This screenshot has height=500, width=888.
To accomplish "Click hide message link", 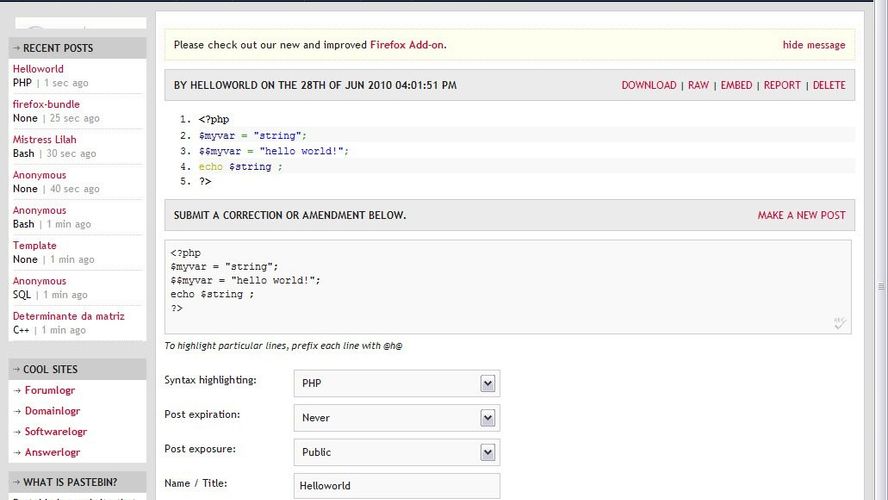I will (x=814, y=45).
